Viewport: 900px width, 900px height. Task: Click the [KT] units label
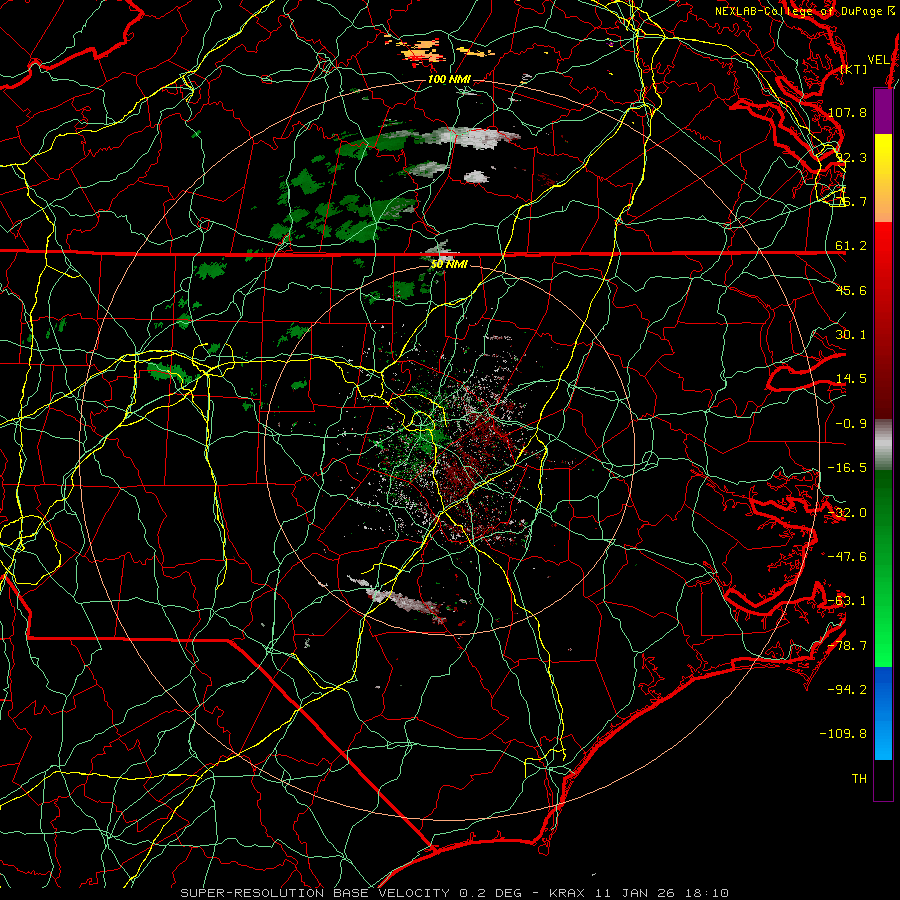point(854,69)
